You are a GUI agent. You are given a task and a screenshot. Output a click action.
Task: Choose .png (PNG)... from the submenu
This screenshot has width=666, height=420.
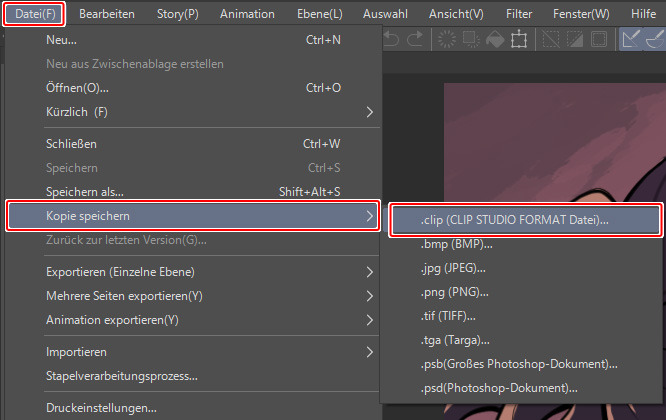[x=455, y=292]
